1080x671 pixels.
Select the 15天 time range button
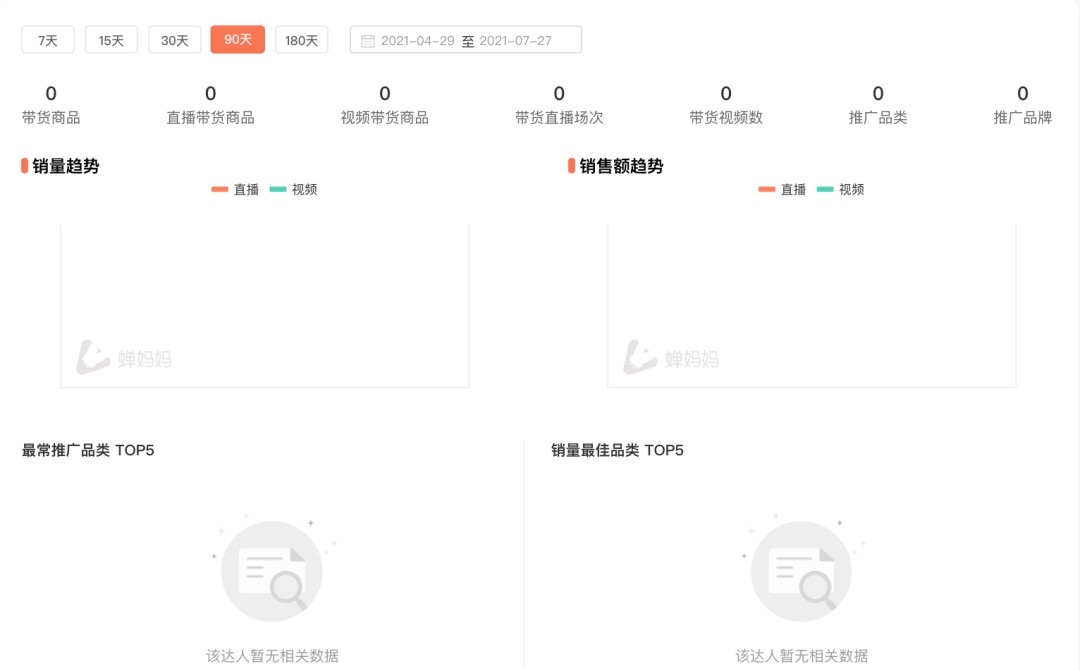111,40
